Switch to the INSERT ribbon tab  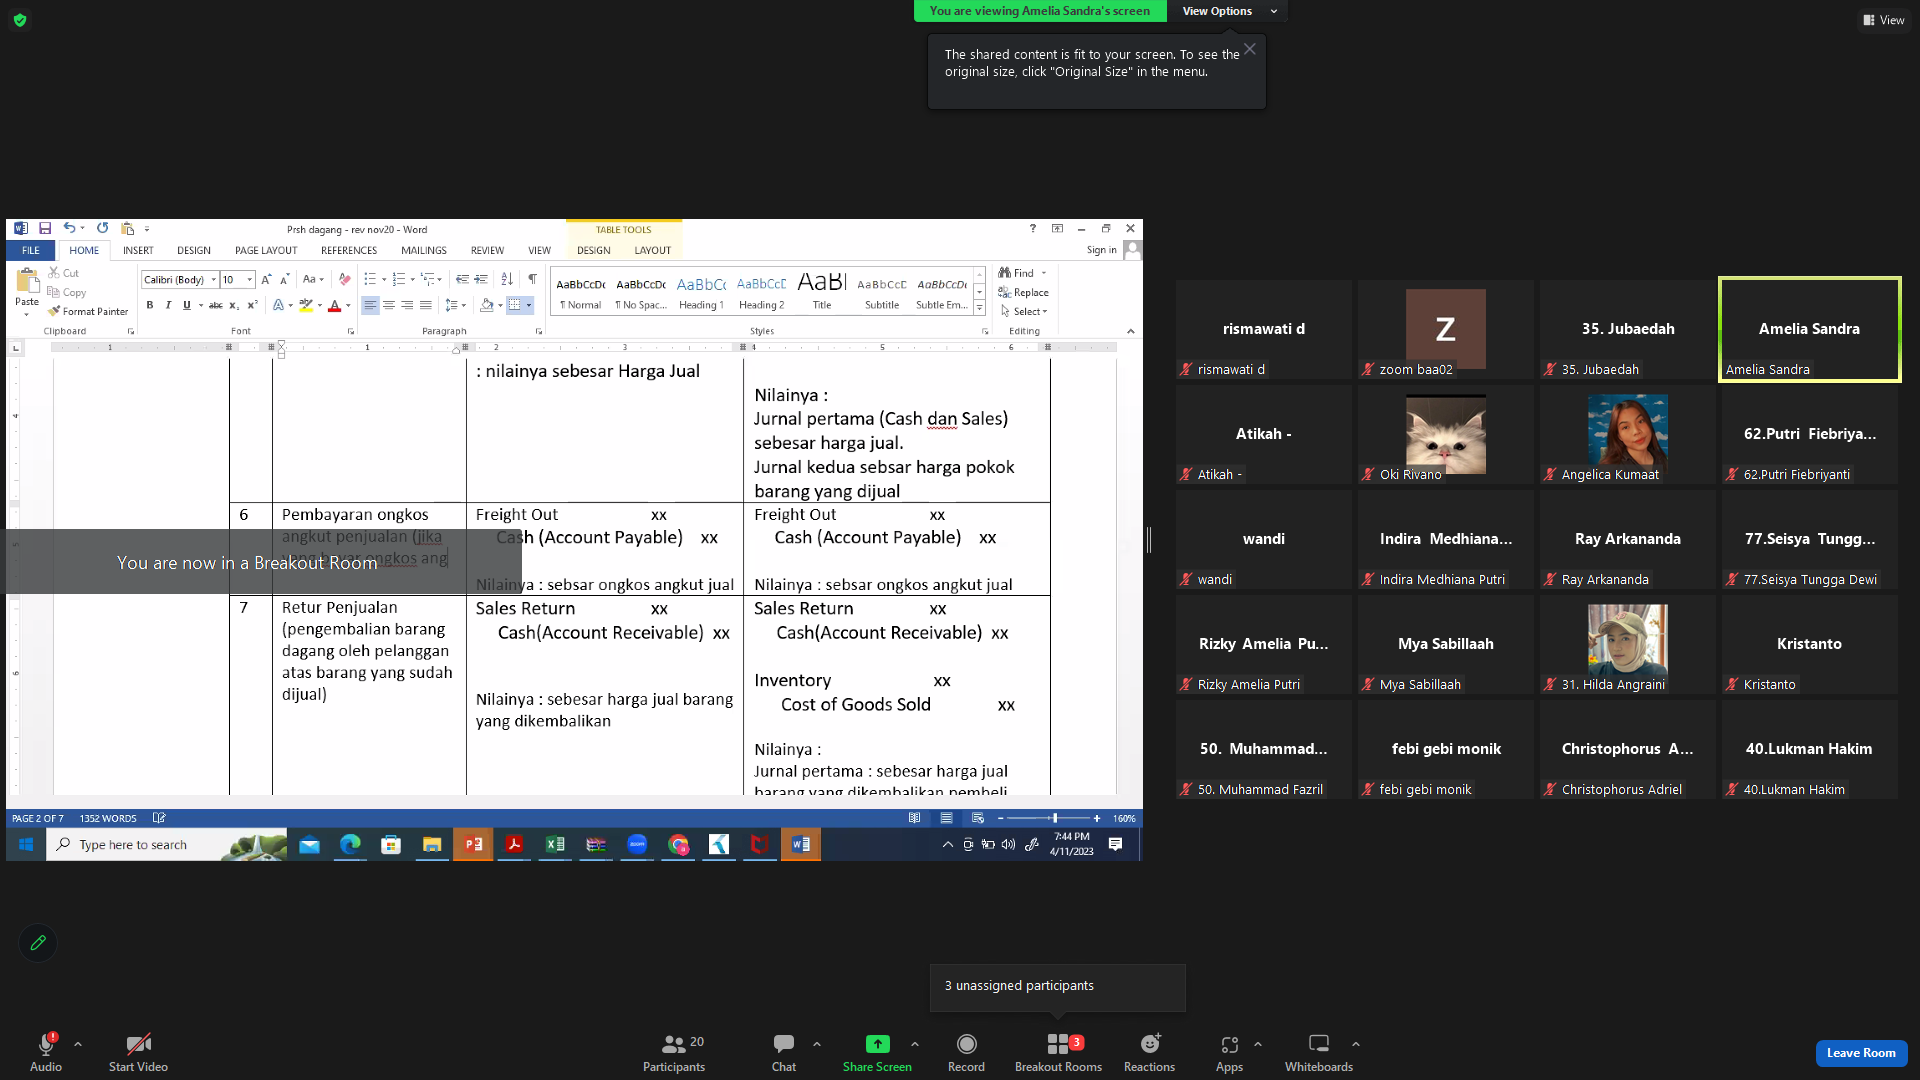point(138,250)
